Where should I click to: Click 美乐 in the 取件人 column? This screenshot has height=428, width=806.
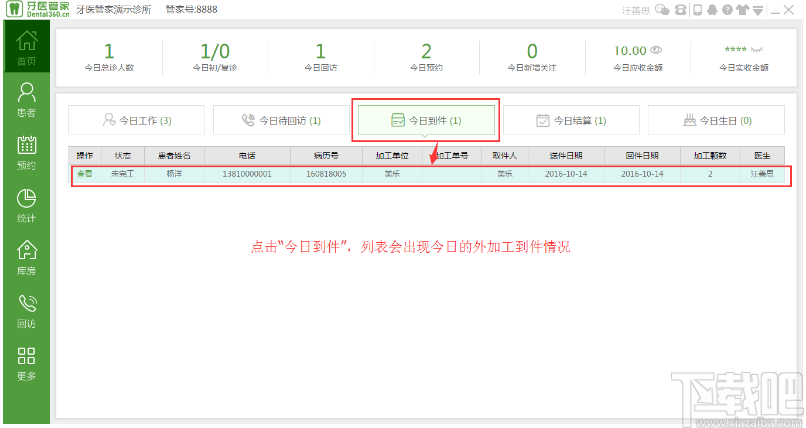pyautogui.click(x=504, y=174)
